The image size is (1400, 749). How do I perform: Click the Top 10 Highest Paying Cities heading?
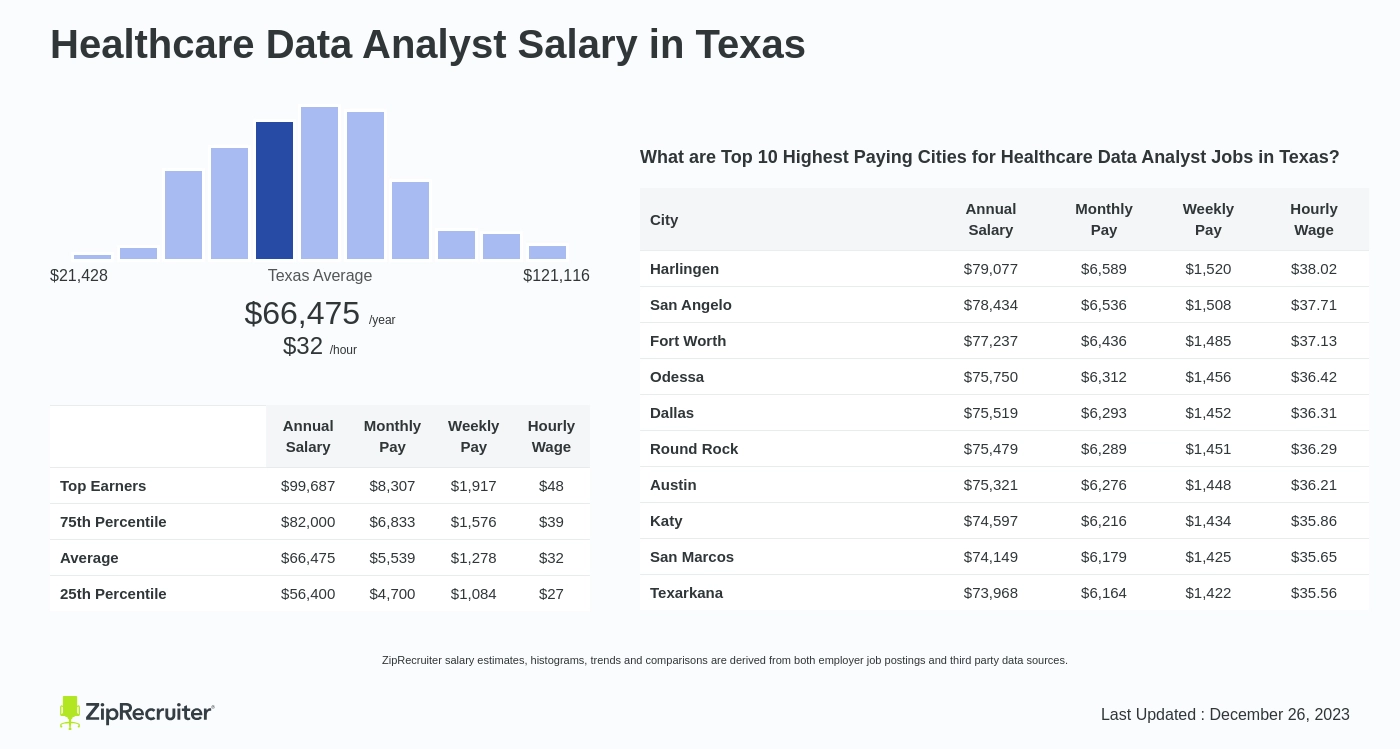pos(989,157)
